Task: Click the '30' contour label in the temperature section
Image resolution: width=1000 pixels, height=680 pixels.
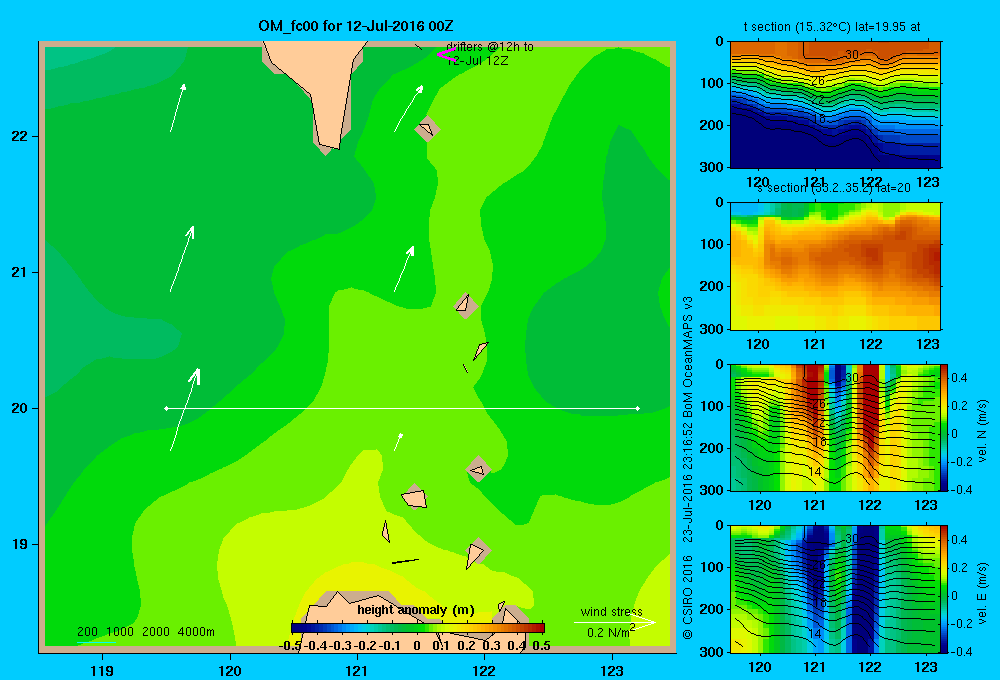Action: 851,55
